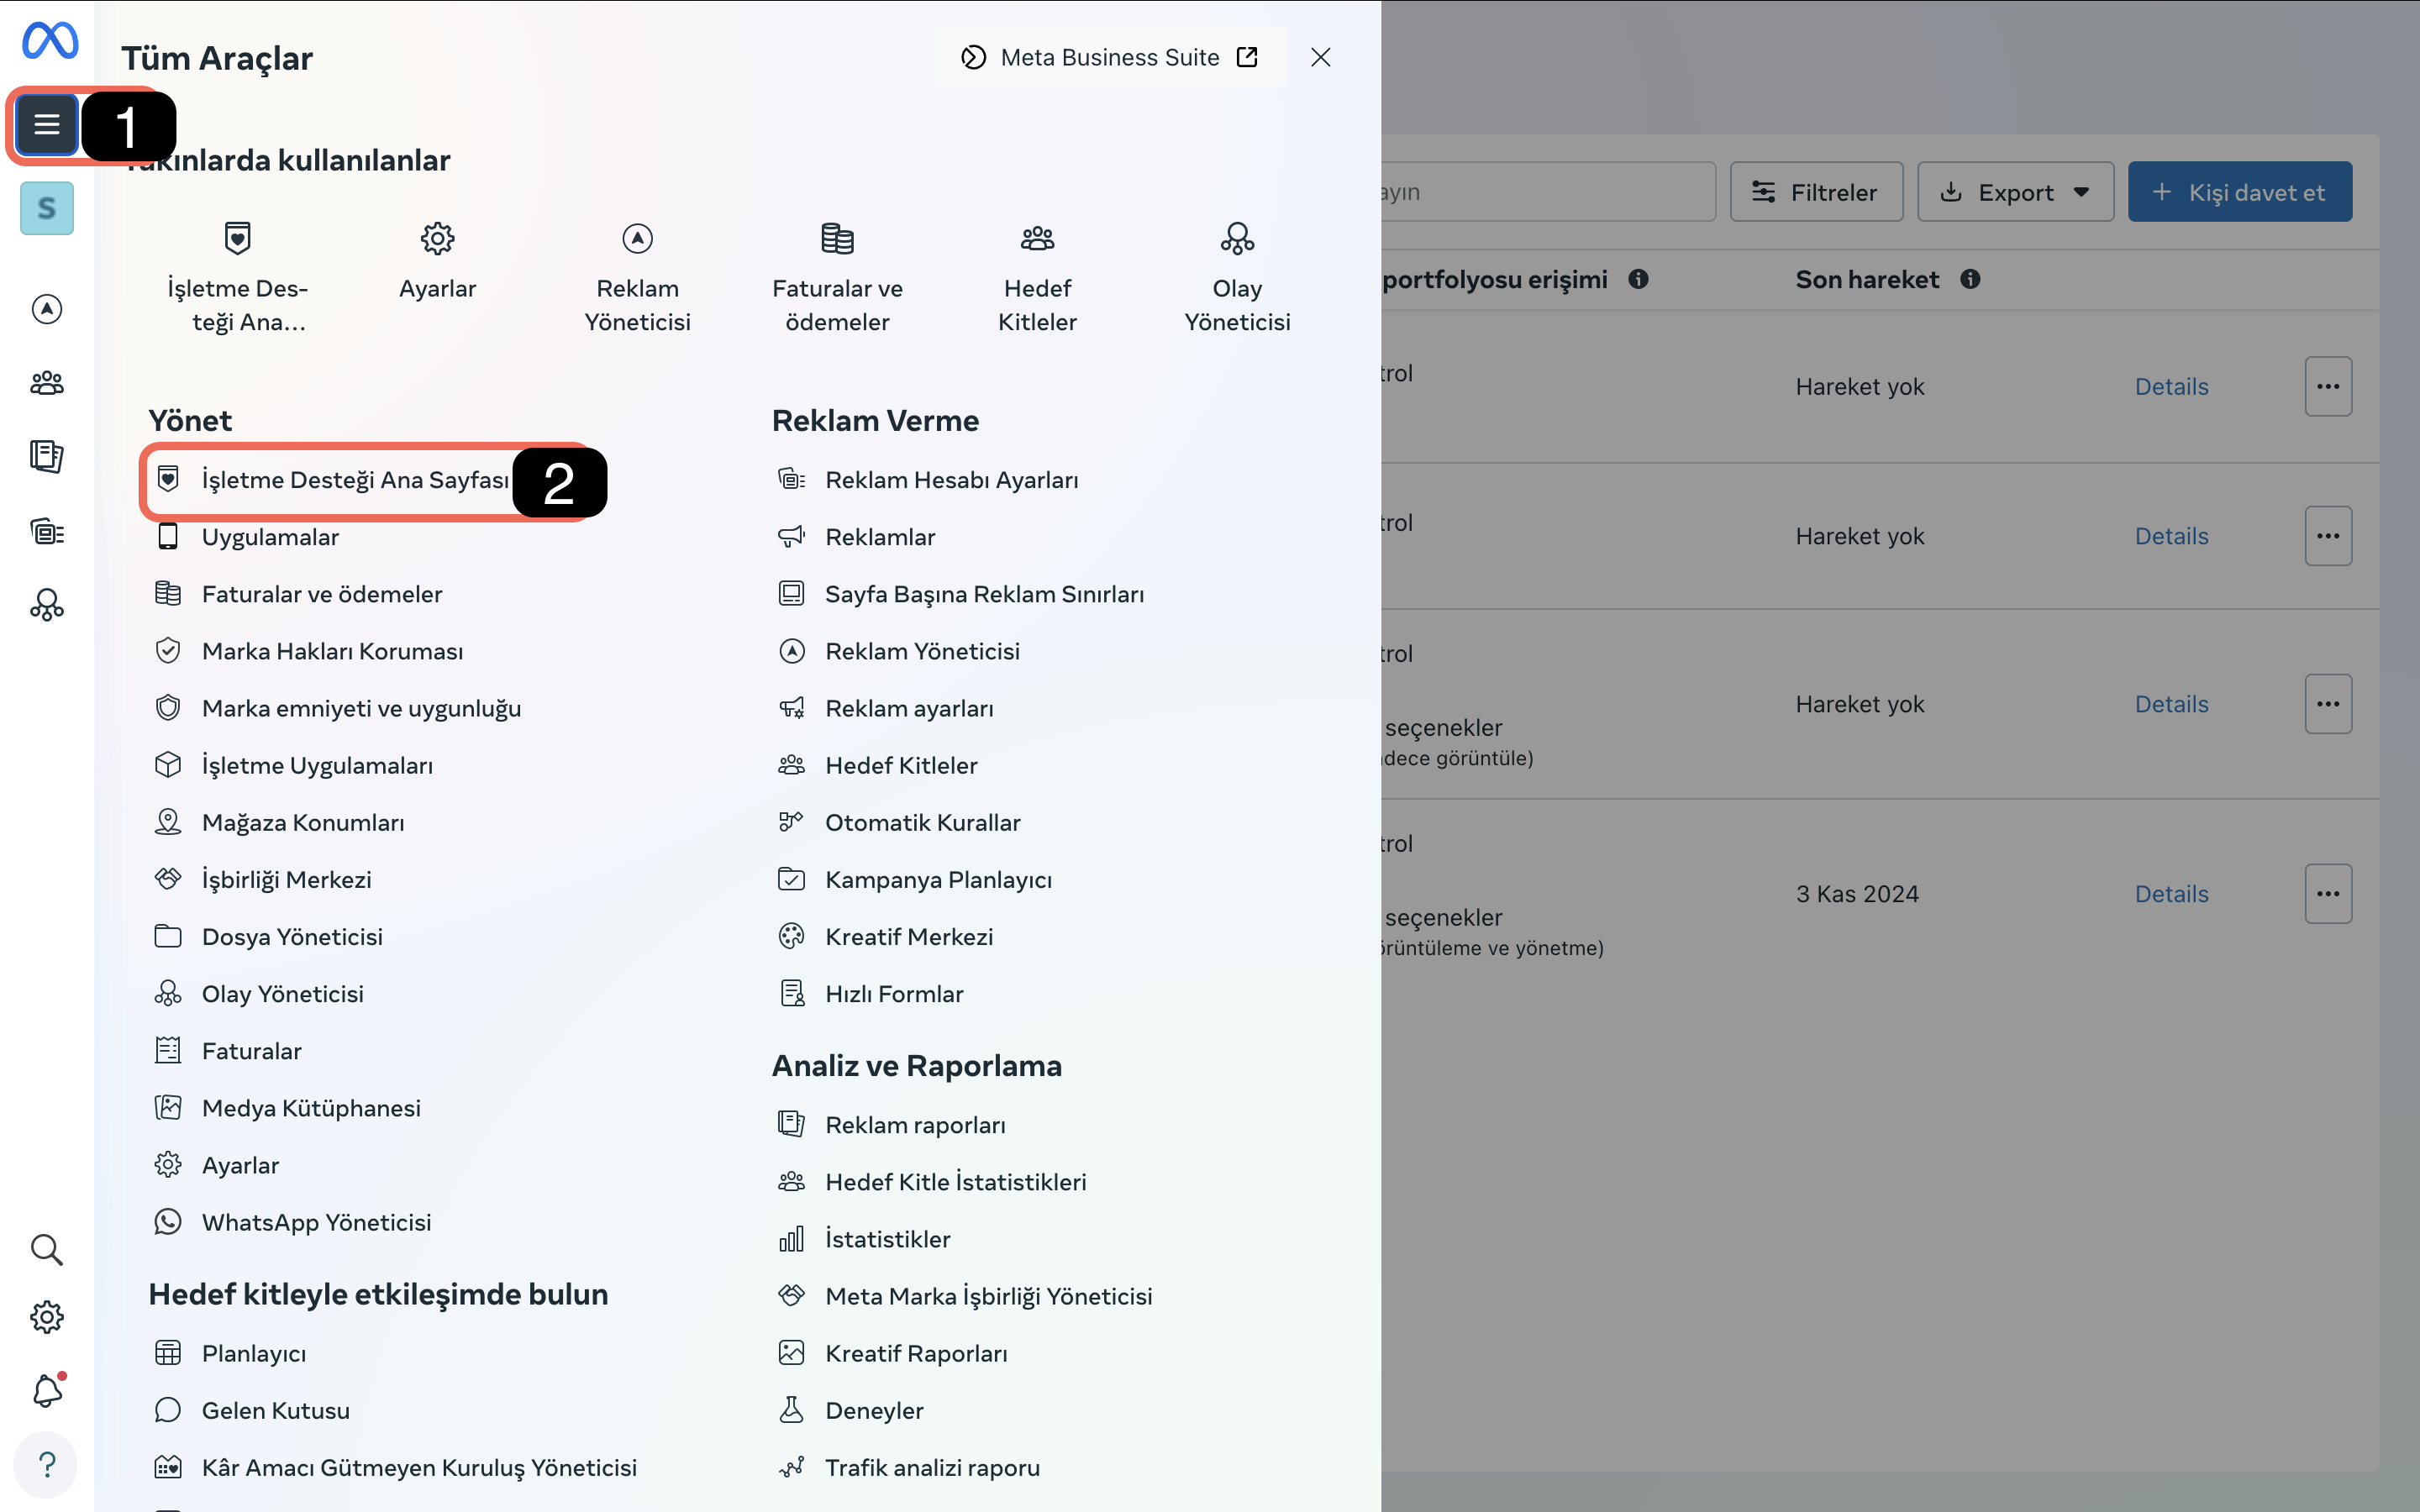Click Kişi davet et button
The height and width of the screenshot is (1512, 2420).
[x=2240, y=192]
